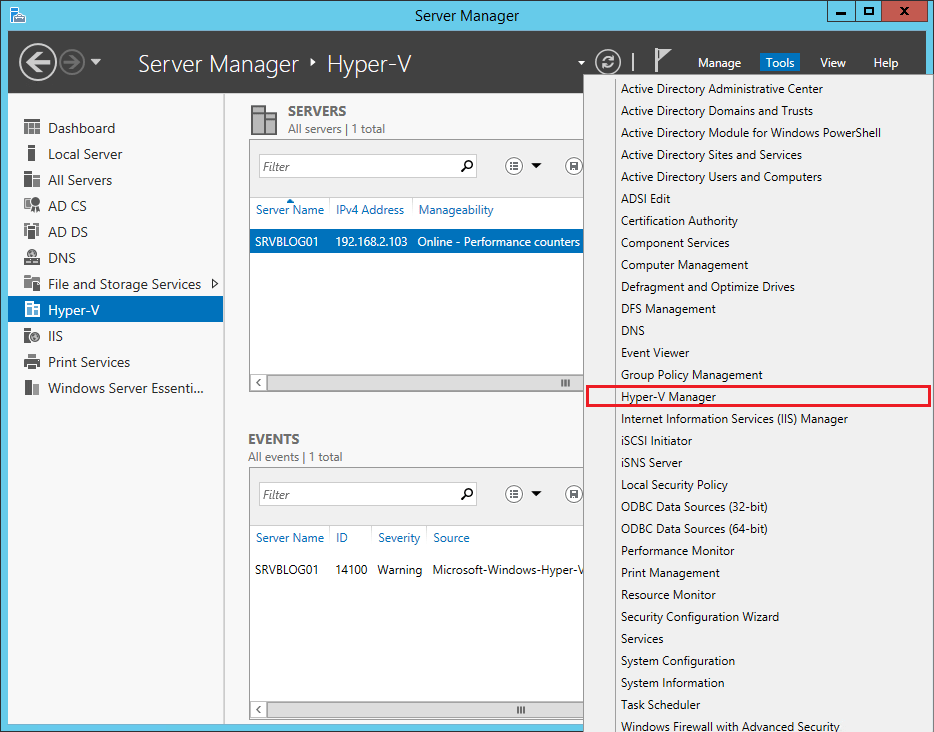Screen dimensions: 934x732
Task: Click the back navigation arrow
Action: pos(37,62)
